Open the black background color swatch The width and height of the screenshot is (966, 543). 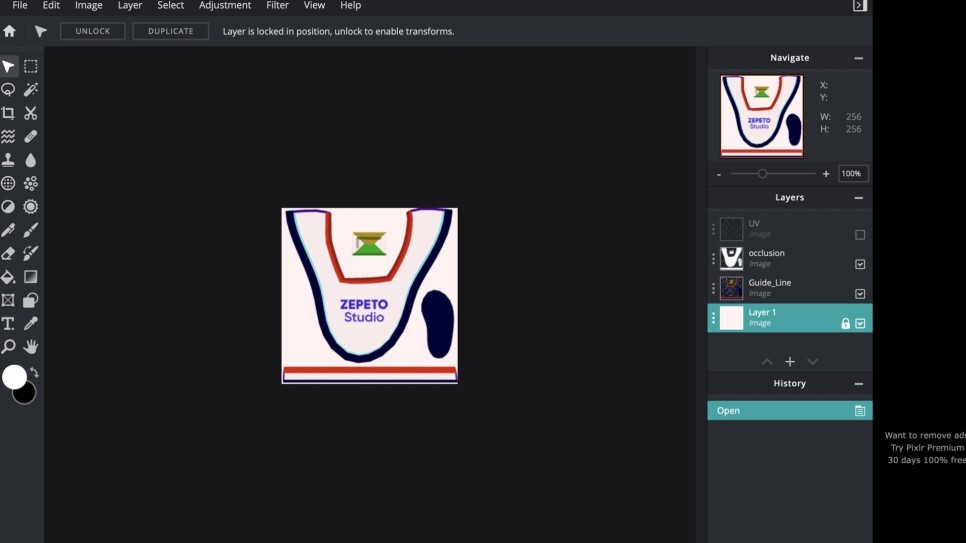(25, 394)
